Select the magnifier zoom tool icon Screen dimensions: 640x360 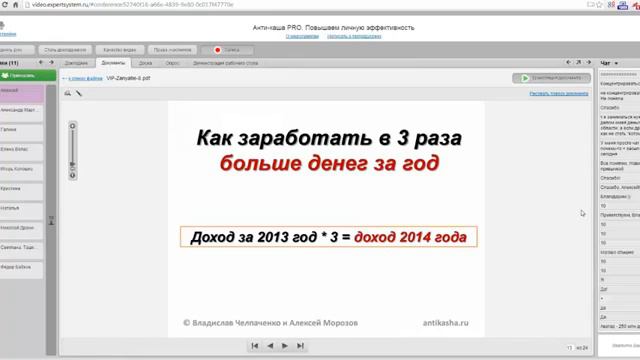click(x=68, y=93)
